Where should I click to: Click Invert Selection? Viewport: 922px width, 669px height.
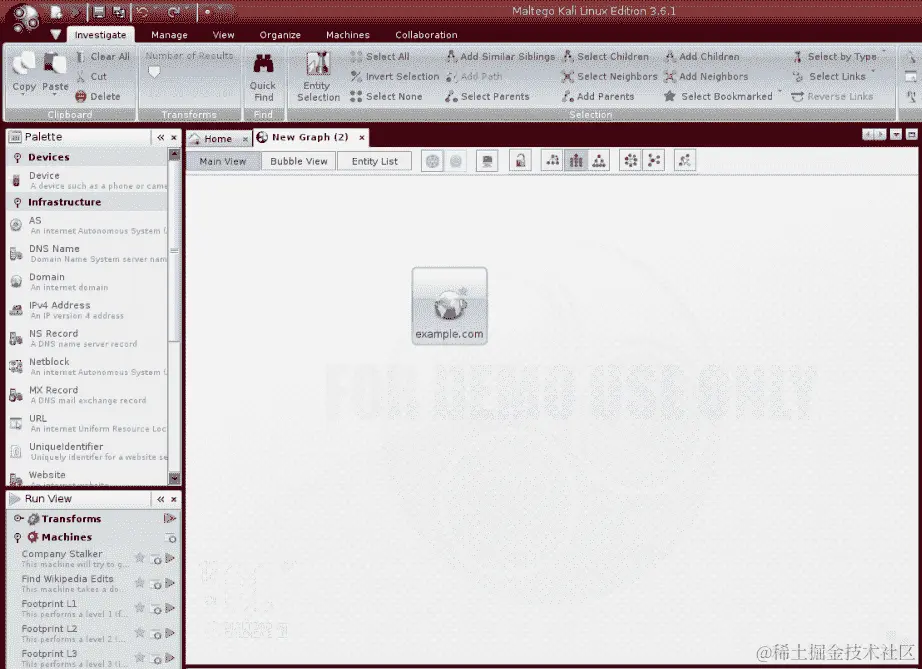pos(395,76)
